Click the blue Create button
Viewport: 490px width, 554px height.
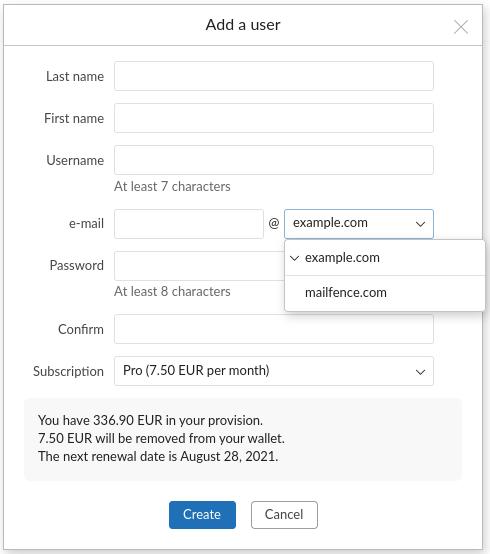pyautogui.click(x=202, y=515)
